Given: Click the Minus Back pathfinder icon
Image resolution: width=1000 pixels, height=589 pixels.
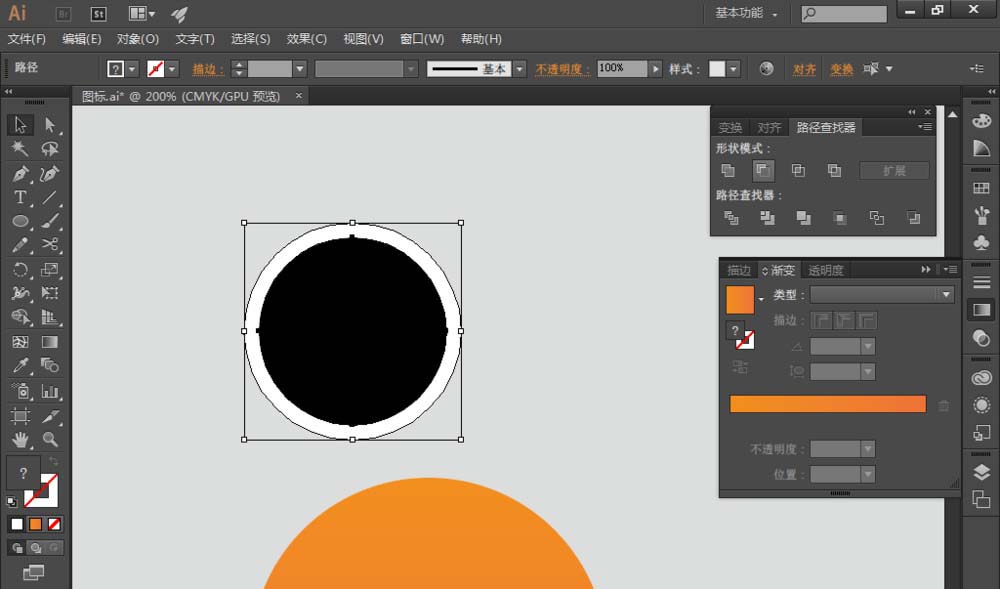Looking at the screenshot, I should pyautogui.click(x=913, y=218).
